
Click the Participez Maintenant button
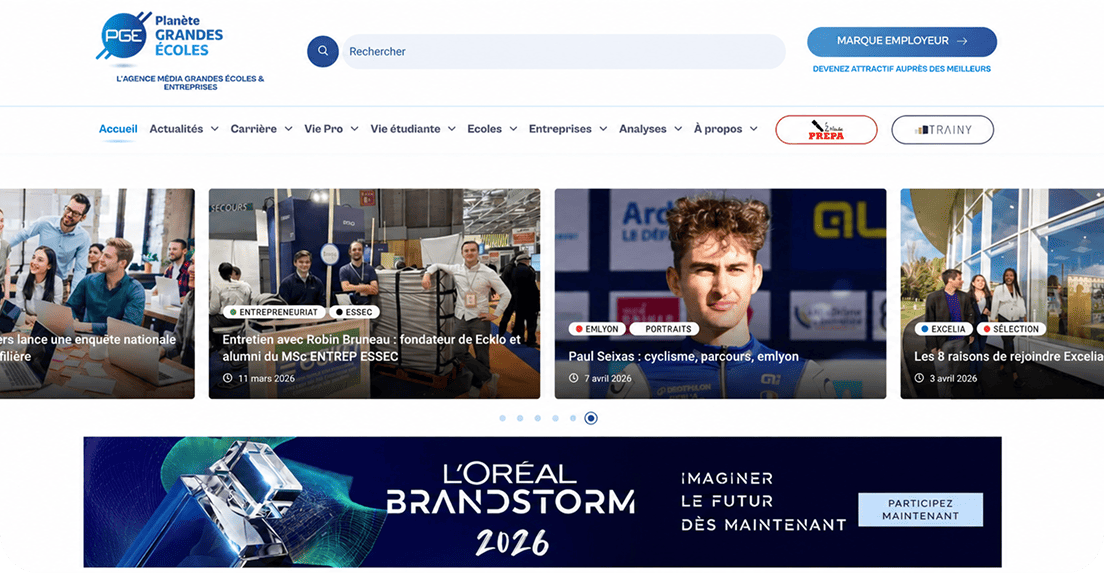coord(920,509)
